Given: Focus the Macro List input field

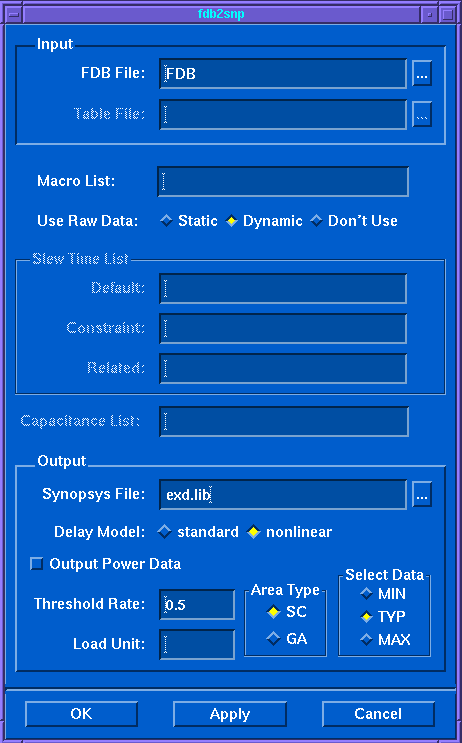Looking at the screenshot, I should pyautogui.click(x=283, y=181).
